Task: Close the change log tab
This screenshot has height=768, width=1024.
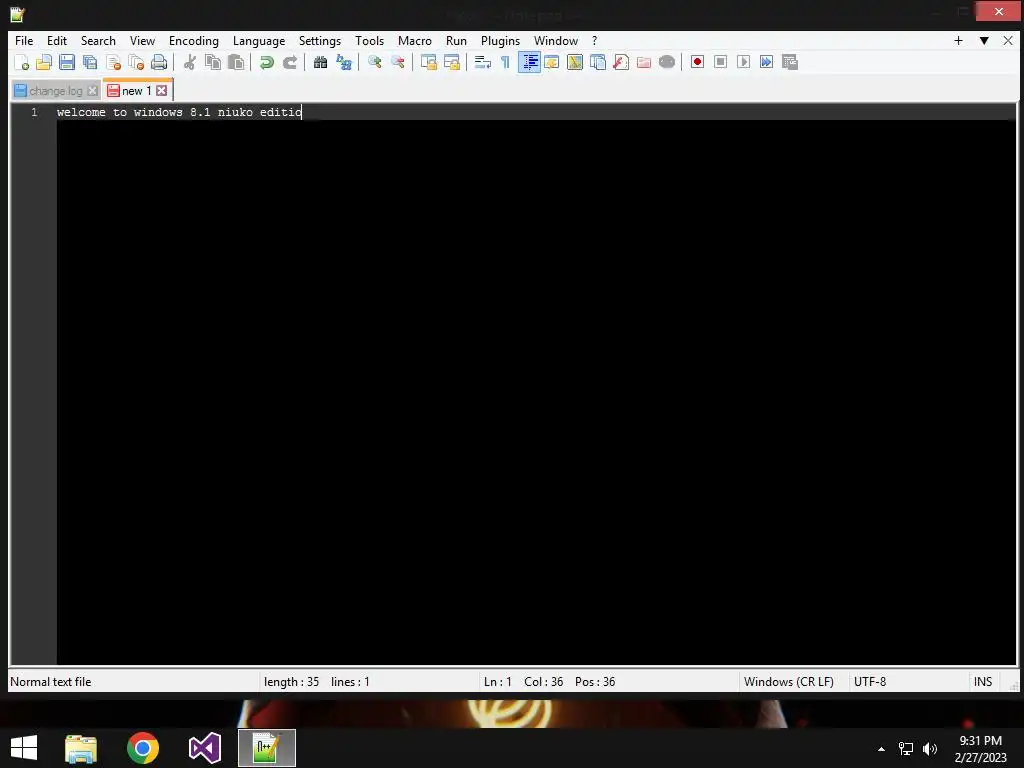Action: (93, 91)
